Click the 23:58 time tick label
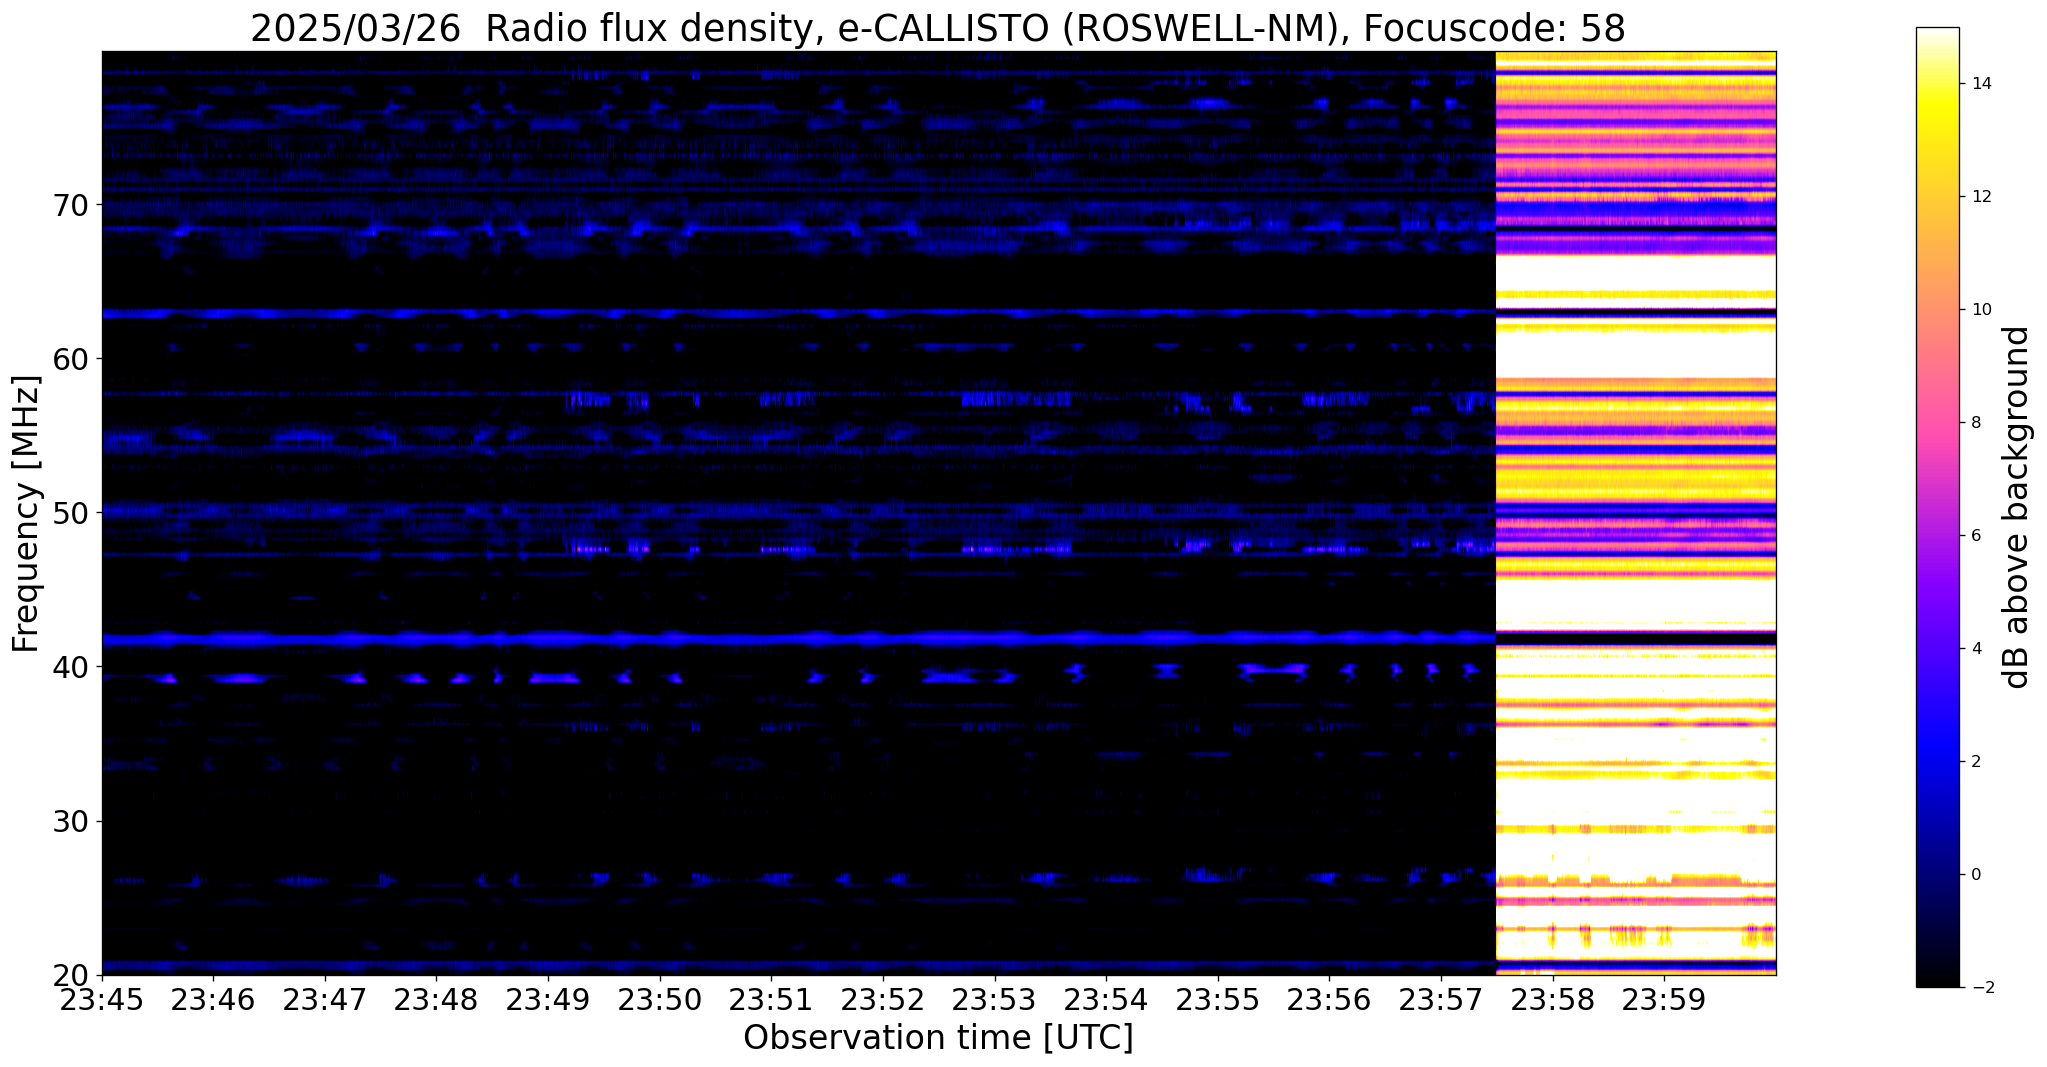Viewport: 2047px width, 1067px height. click(x=1553, y=999)
